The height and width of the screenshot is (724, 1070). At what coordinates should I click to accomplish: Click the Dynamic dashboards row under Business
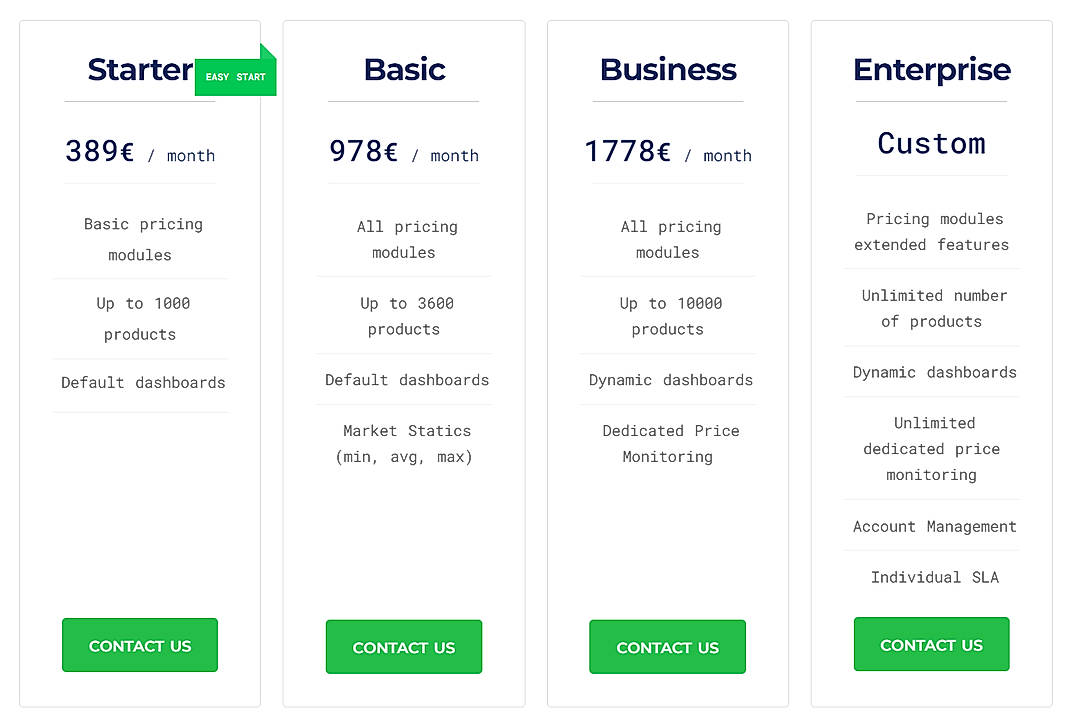667,380
